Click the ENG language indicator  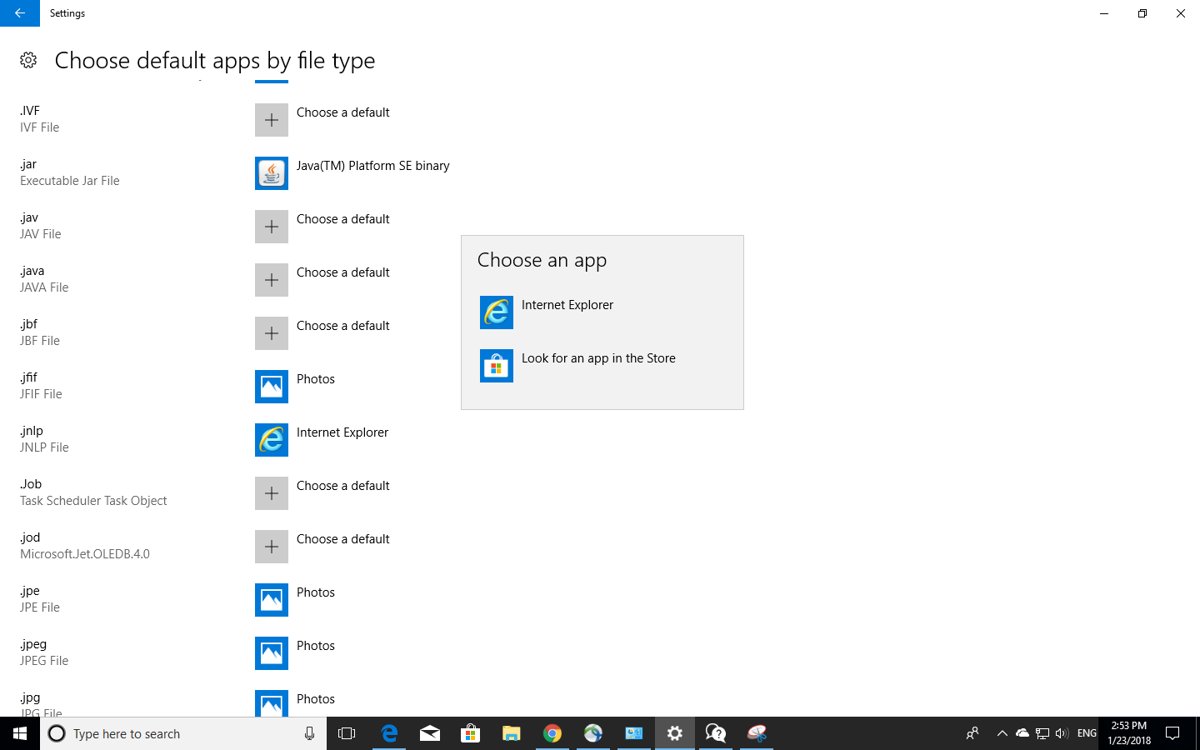point(1087,734)
